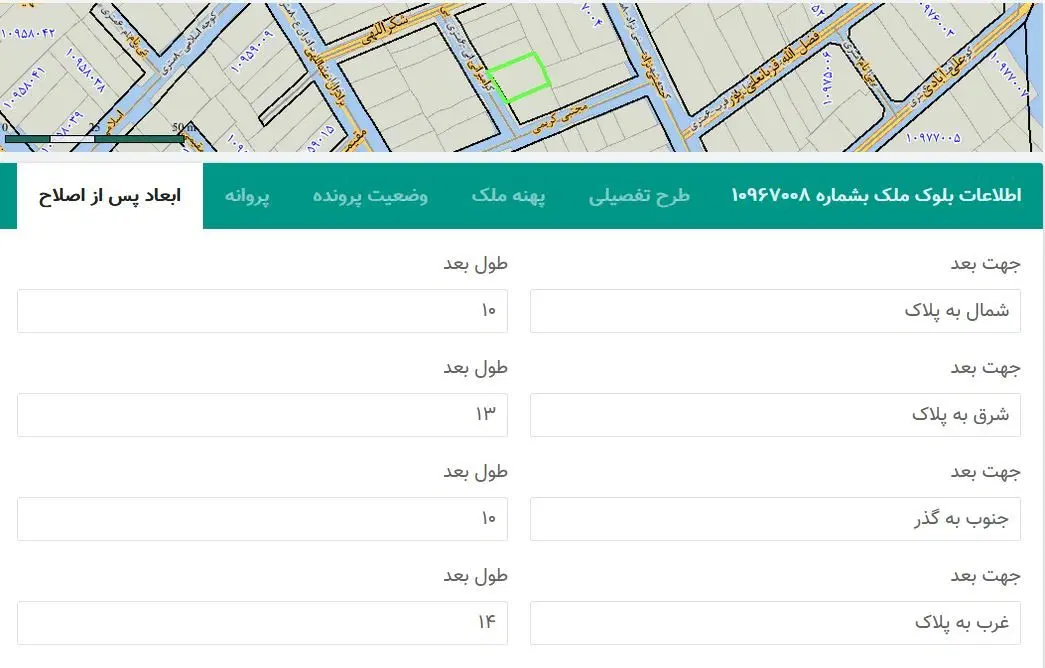Screen dimensions: 1045x668
Task: Open اطلاعات بلوک ملک بشماره ۱۰۹۶۷۰۰۸ tab
Action: pyautogui.click(x=876, y=195)
